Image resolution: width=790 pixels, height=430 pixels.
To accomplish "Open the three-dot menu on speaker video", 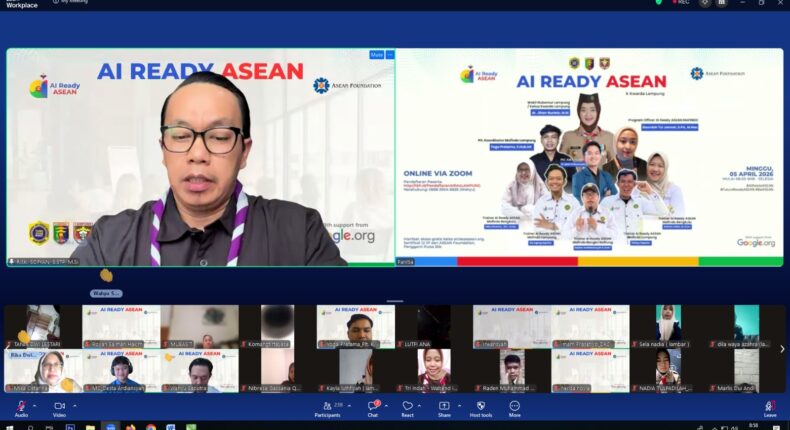I will 390,55.
